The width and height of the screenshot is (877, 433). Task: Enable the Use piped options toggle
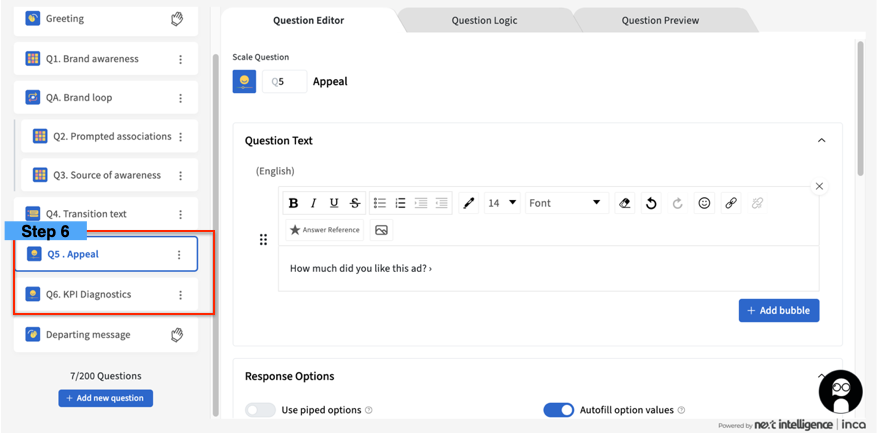[260, 410]
